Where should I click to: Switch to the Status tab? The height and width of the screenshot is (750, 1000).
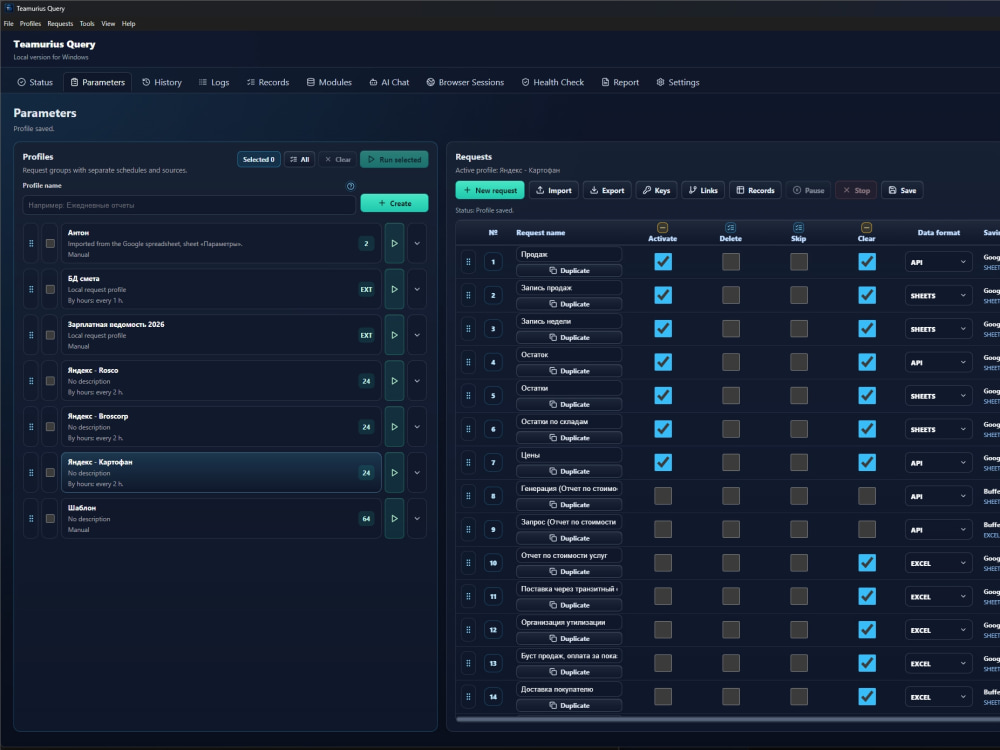[x=35, y=82]
